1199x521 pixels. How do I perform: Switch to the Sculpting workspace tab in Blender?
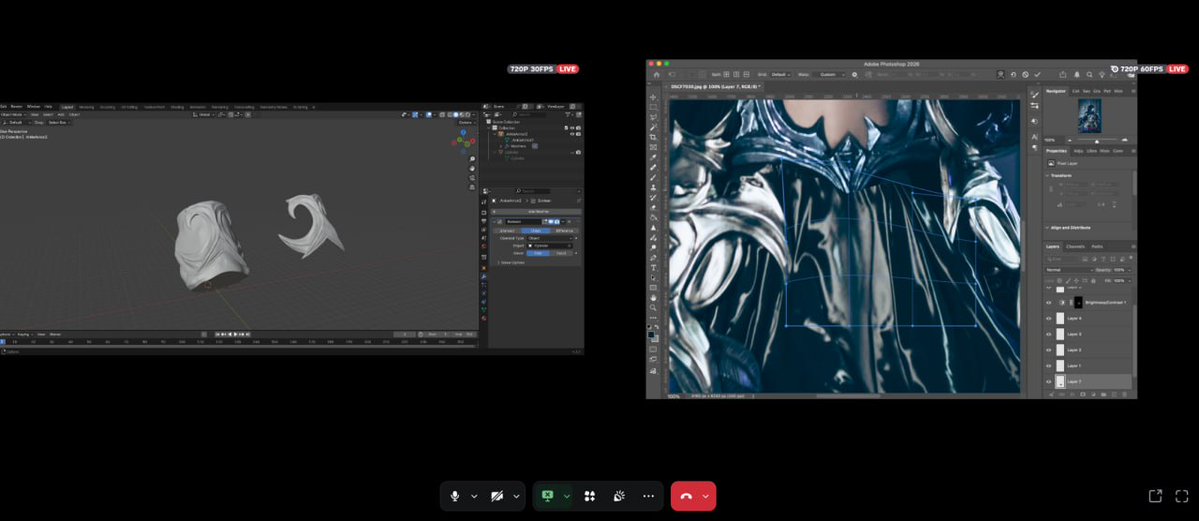pos(107,106)
